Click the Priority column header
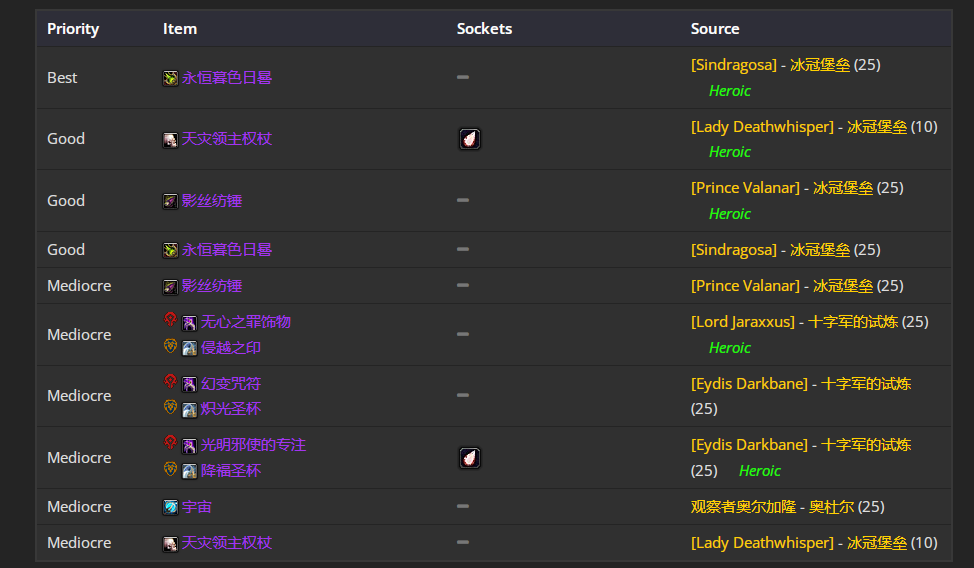Image resolution: width=974 pixels, height=568 pixels. coord(73,29)
